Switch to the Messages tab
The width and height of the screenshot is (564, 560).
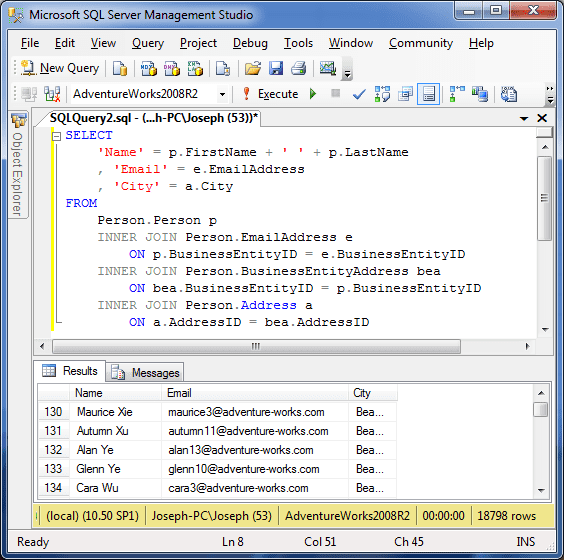click(x=145, y=372)
